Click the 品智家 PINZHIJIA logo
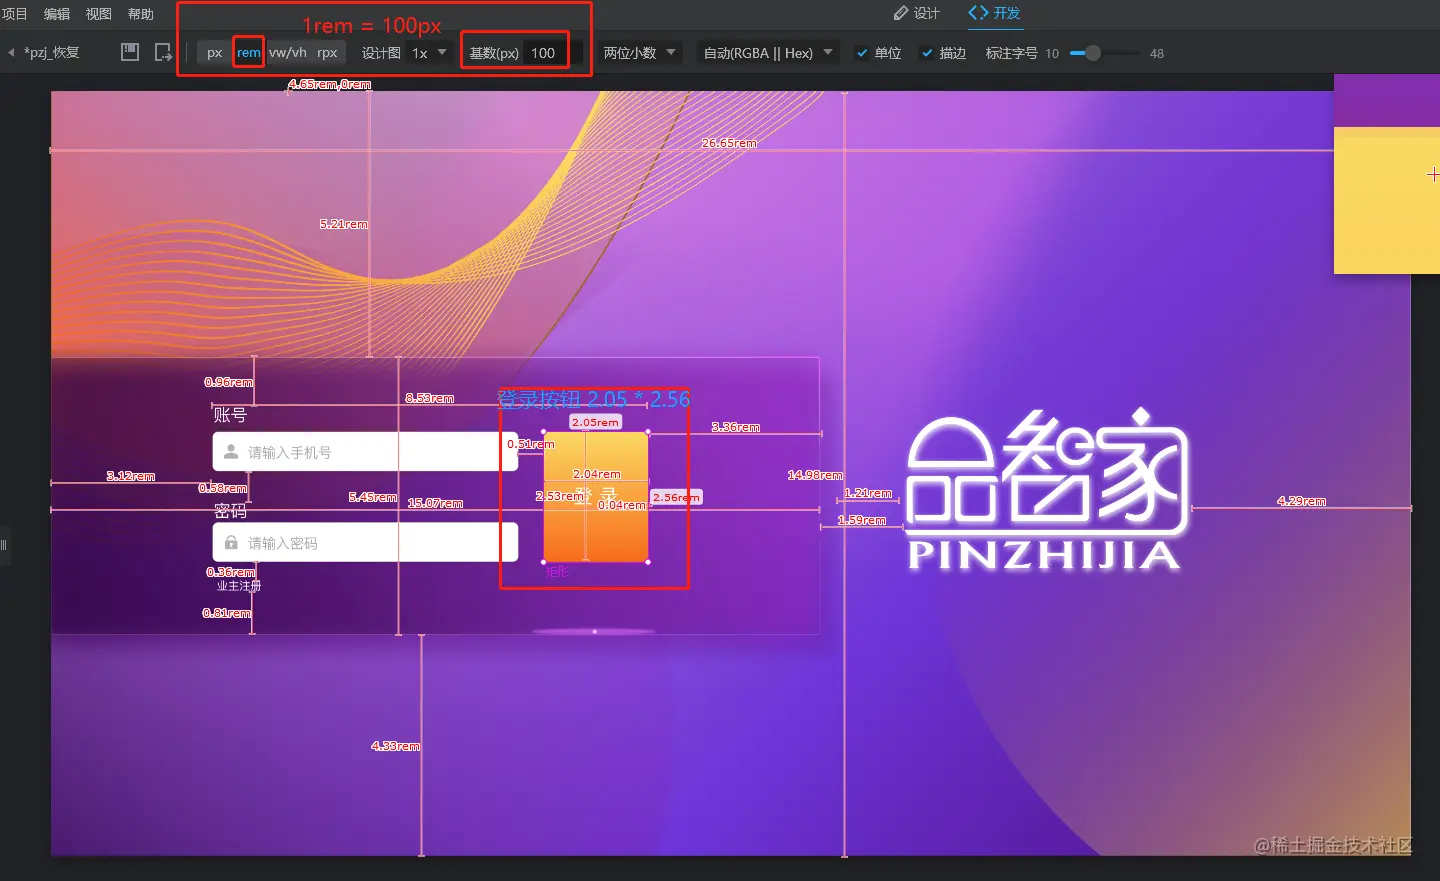 1046,489
